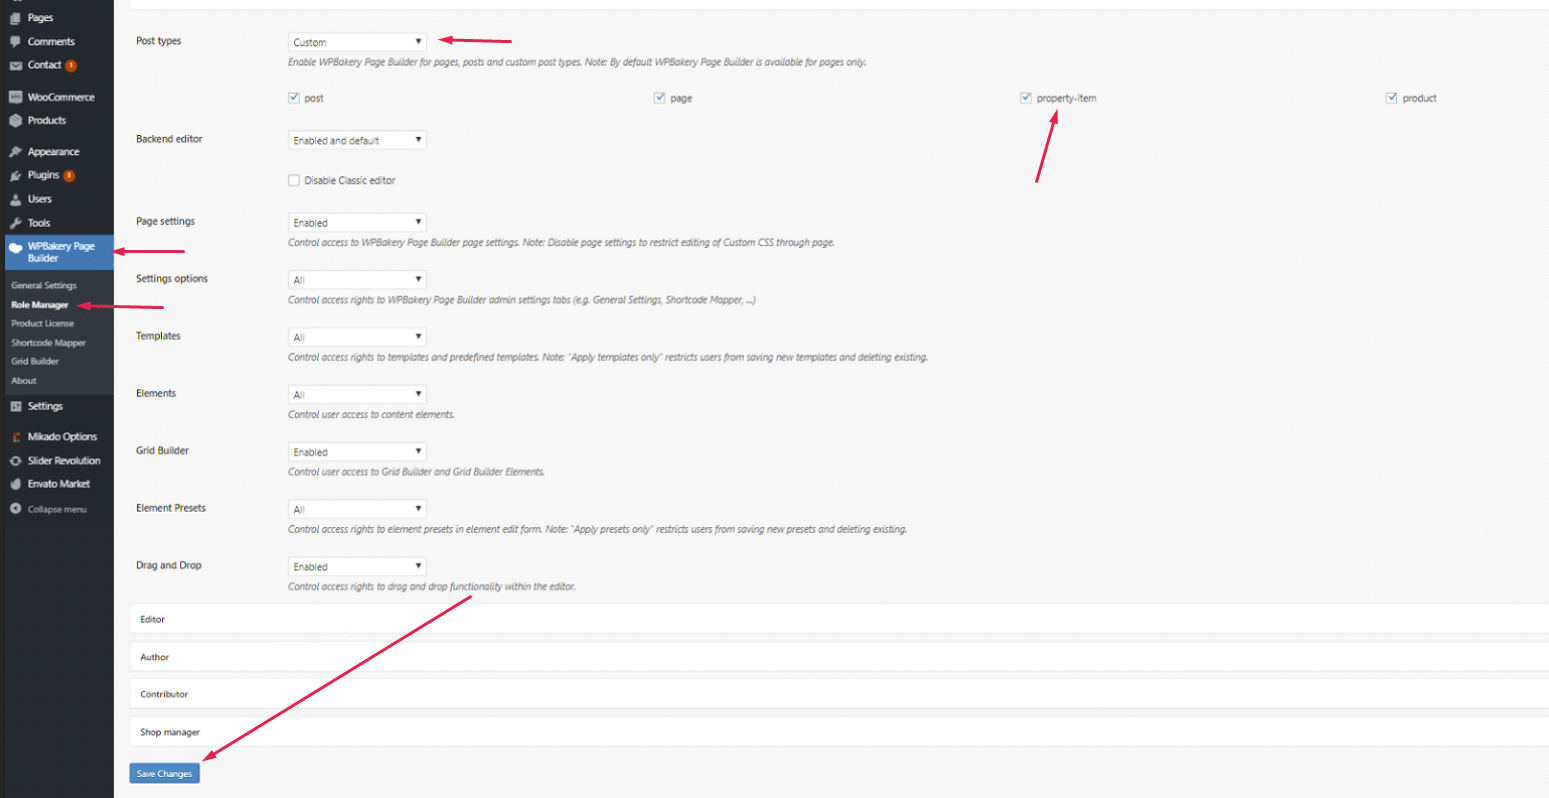Open the Elements dropdown
Screen dimensions: 1549x798
click(x=357, y=394)
